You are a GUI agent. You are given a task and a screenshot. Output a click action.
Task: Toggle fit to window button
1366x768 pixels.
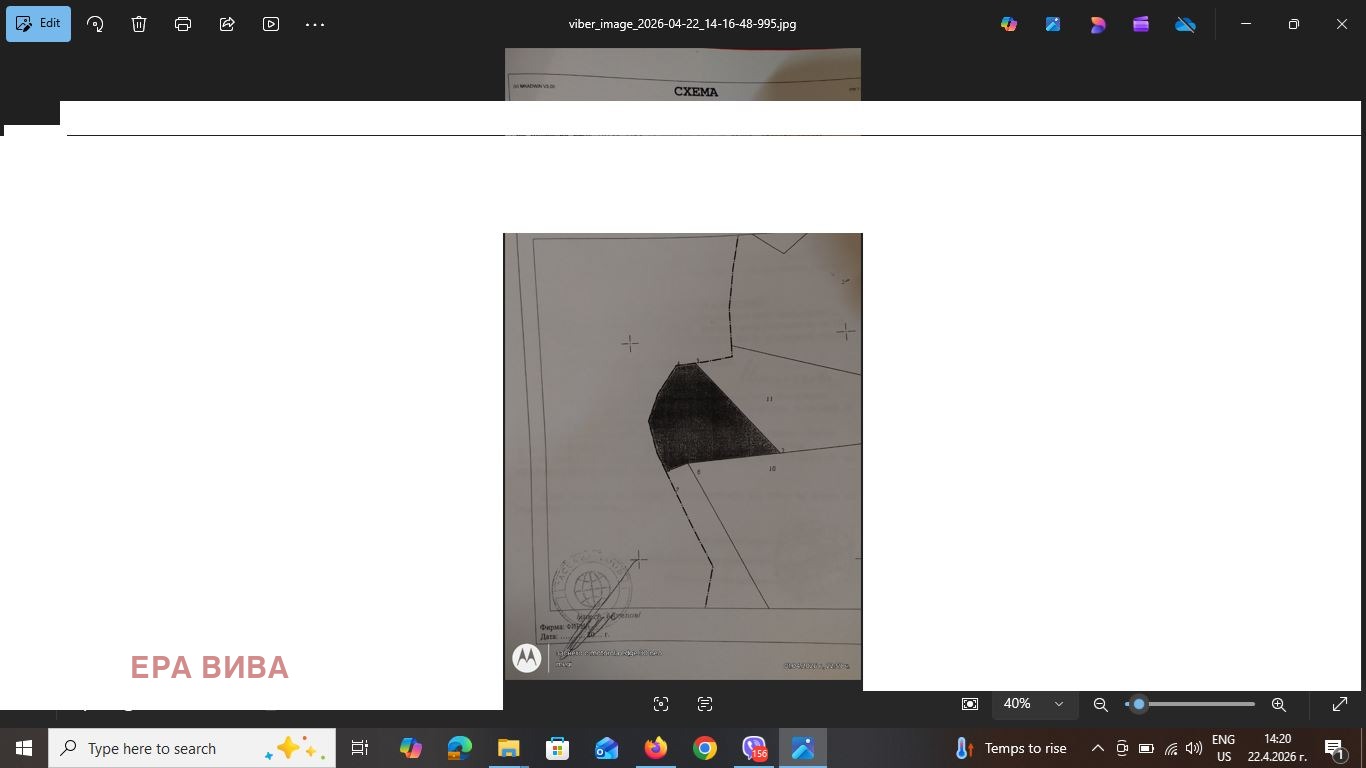pos(969,704)
